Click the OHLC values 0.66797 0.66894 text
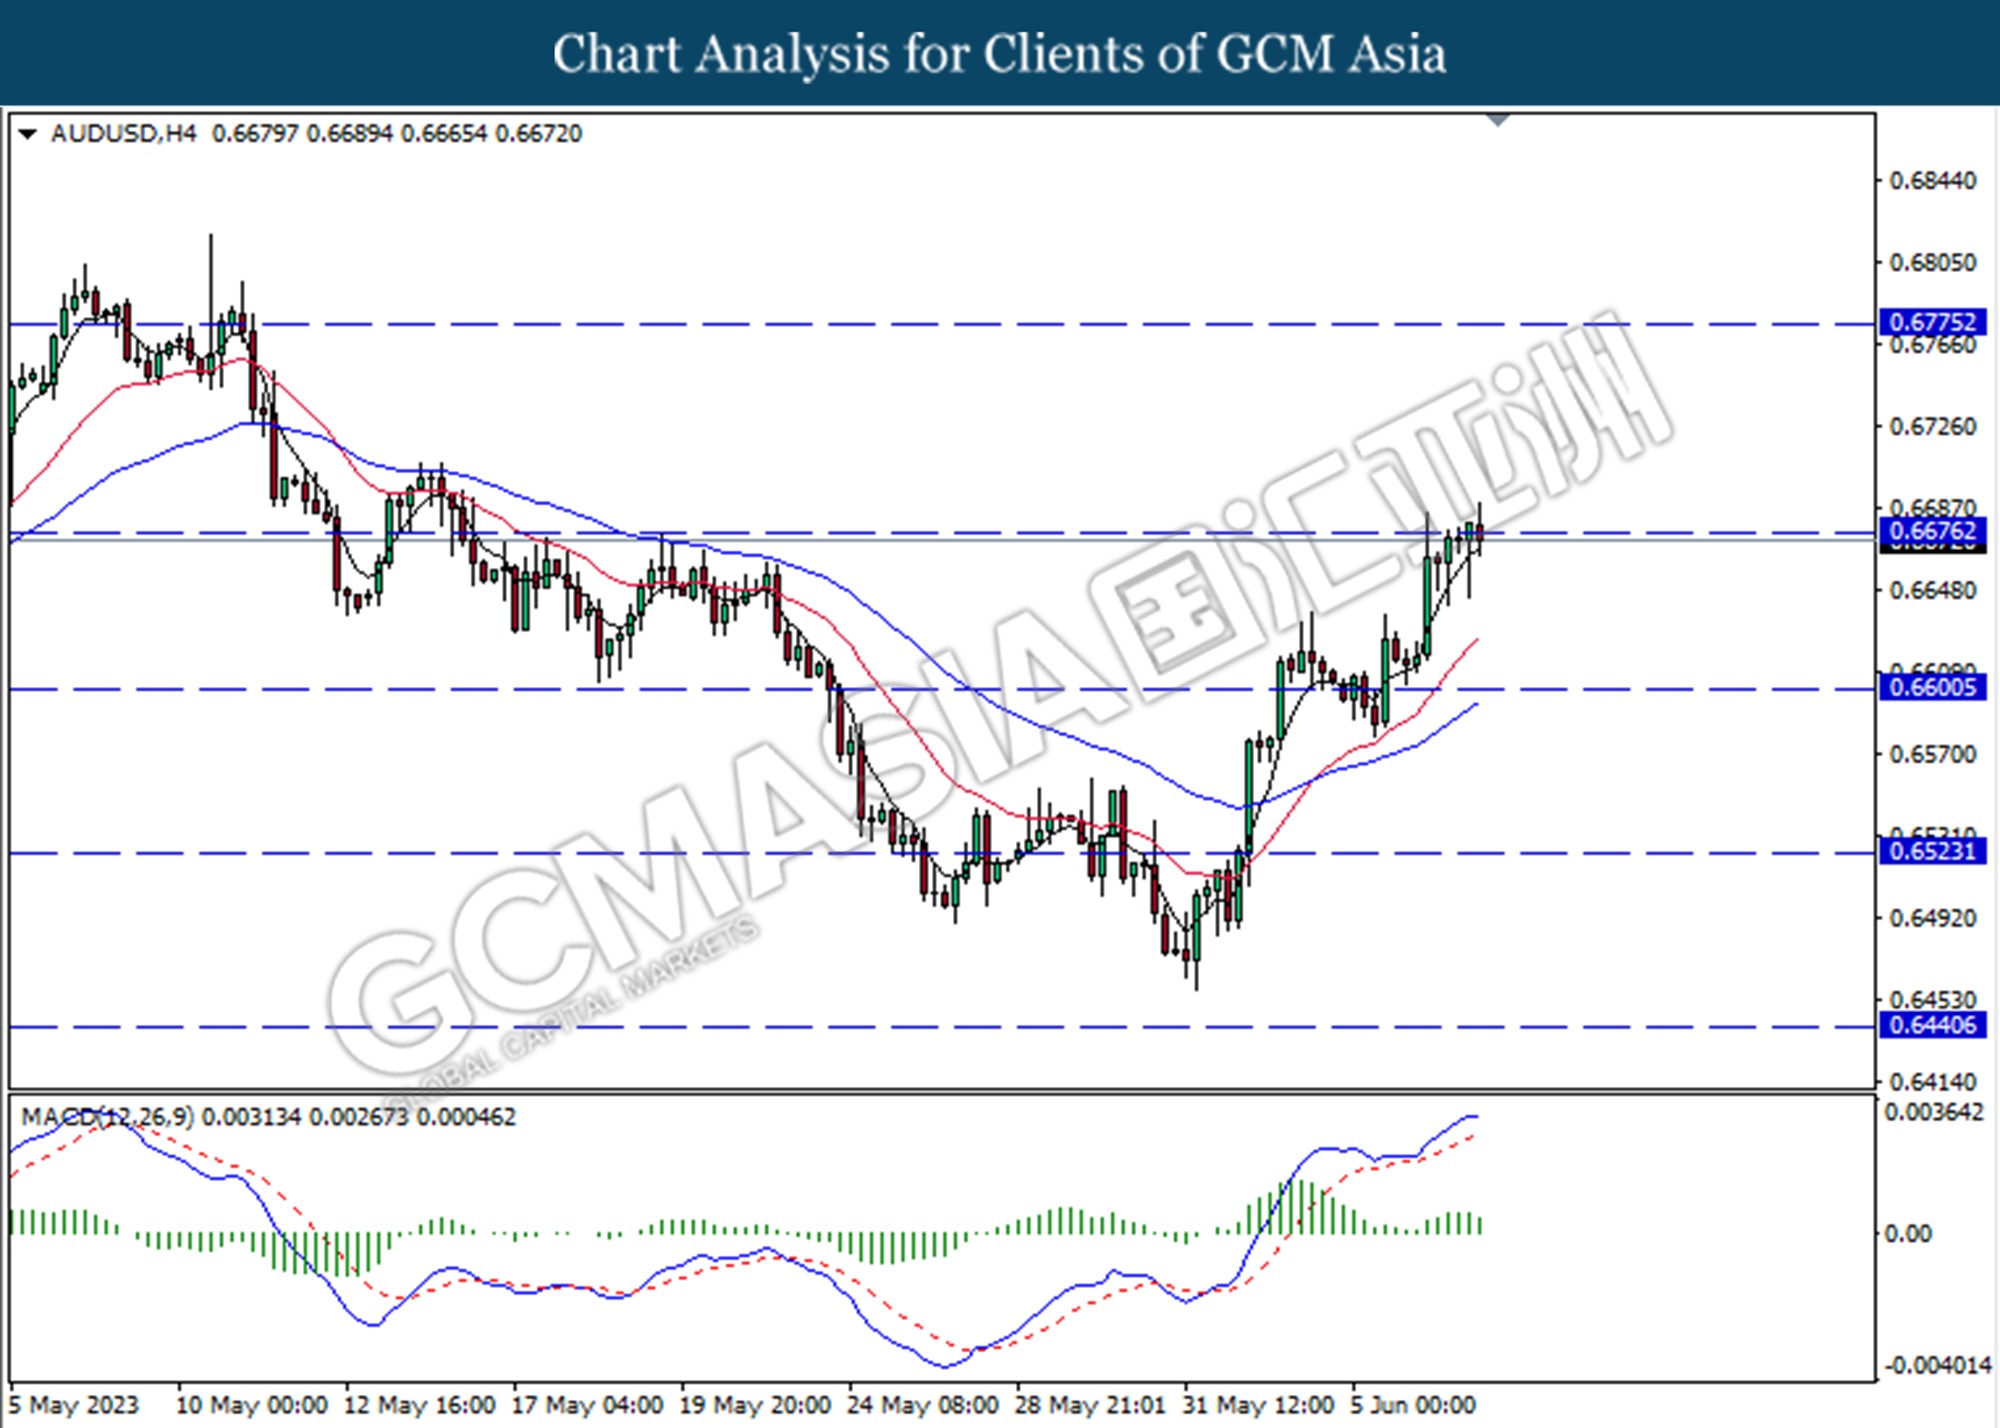 [x=302, y=134]
